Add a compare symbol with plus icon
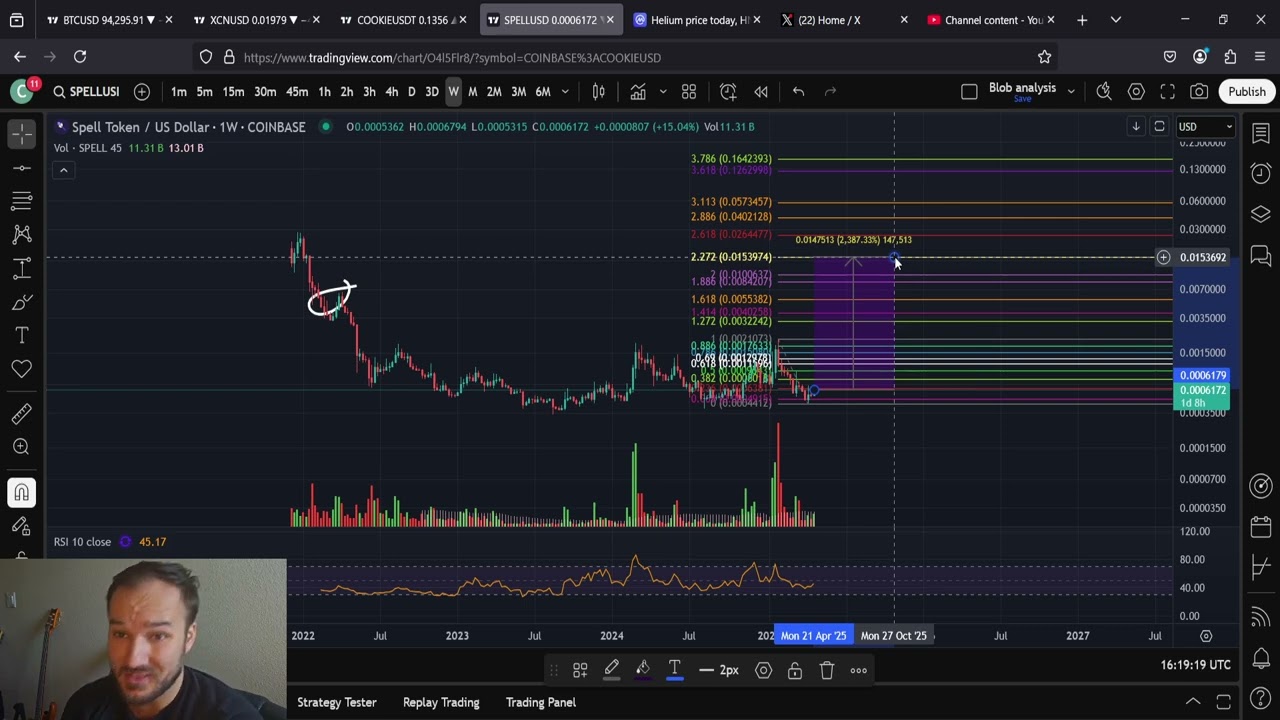The height and width of the screenshot is (720, 1280). click(x=142, y=92)
